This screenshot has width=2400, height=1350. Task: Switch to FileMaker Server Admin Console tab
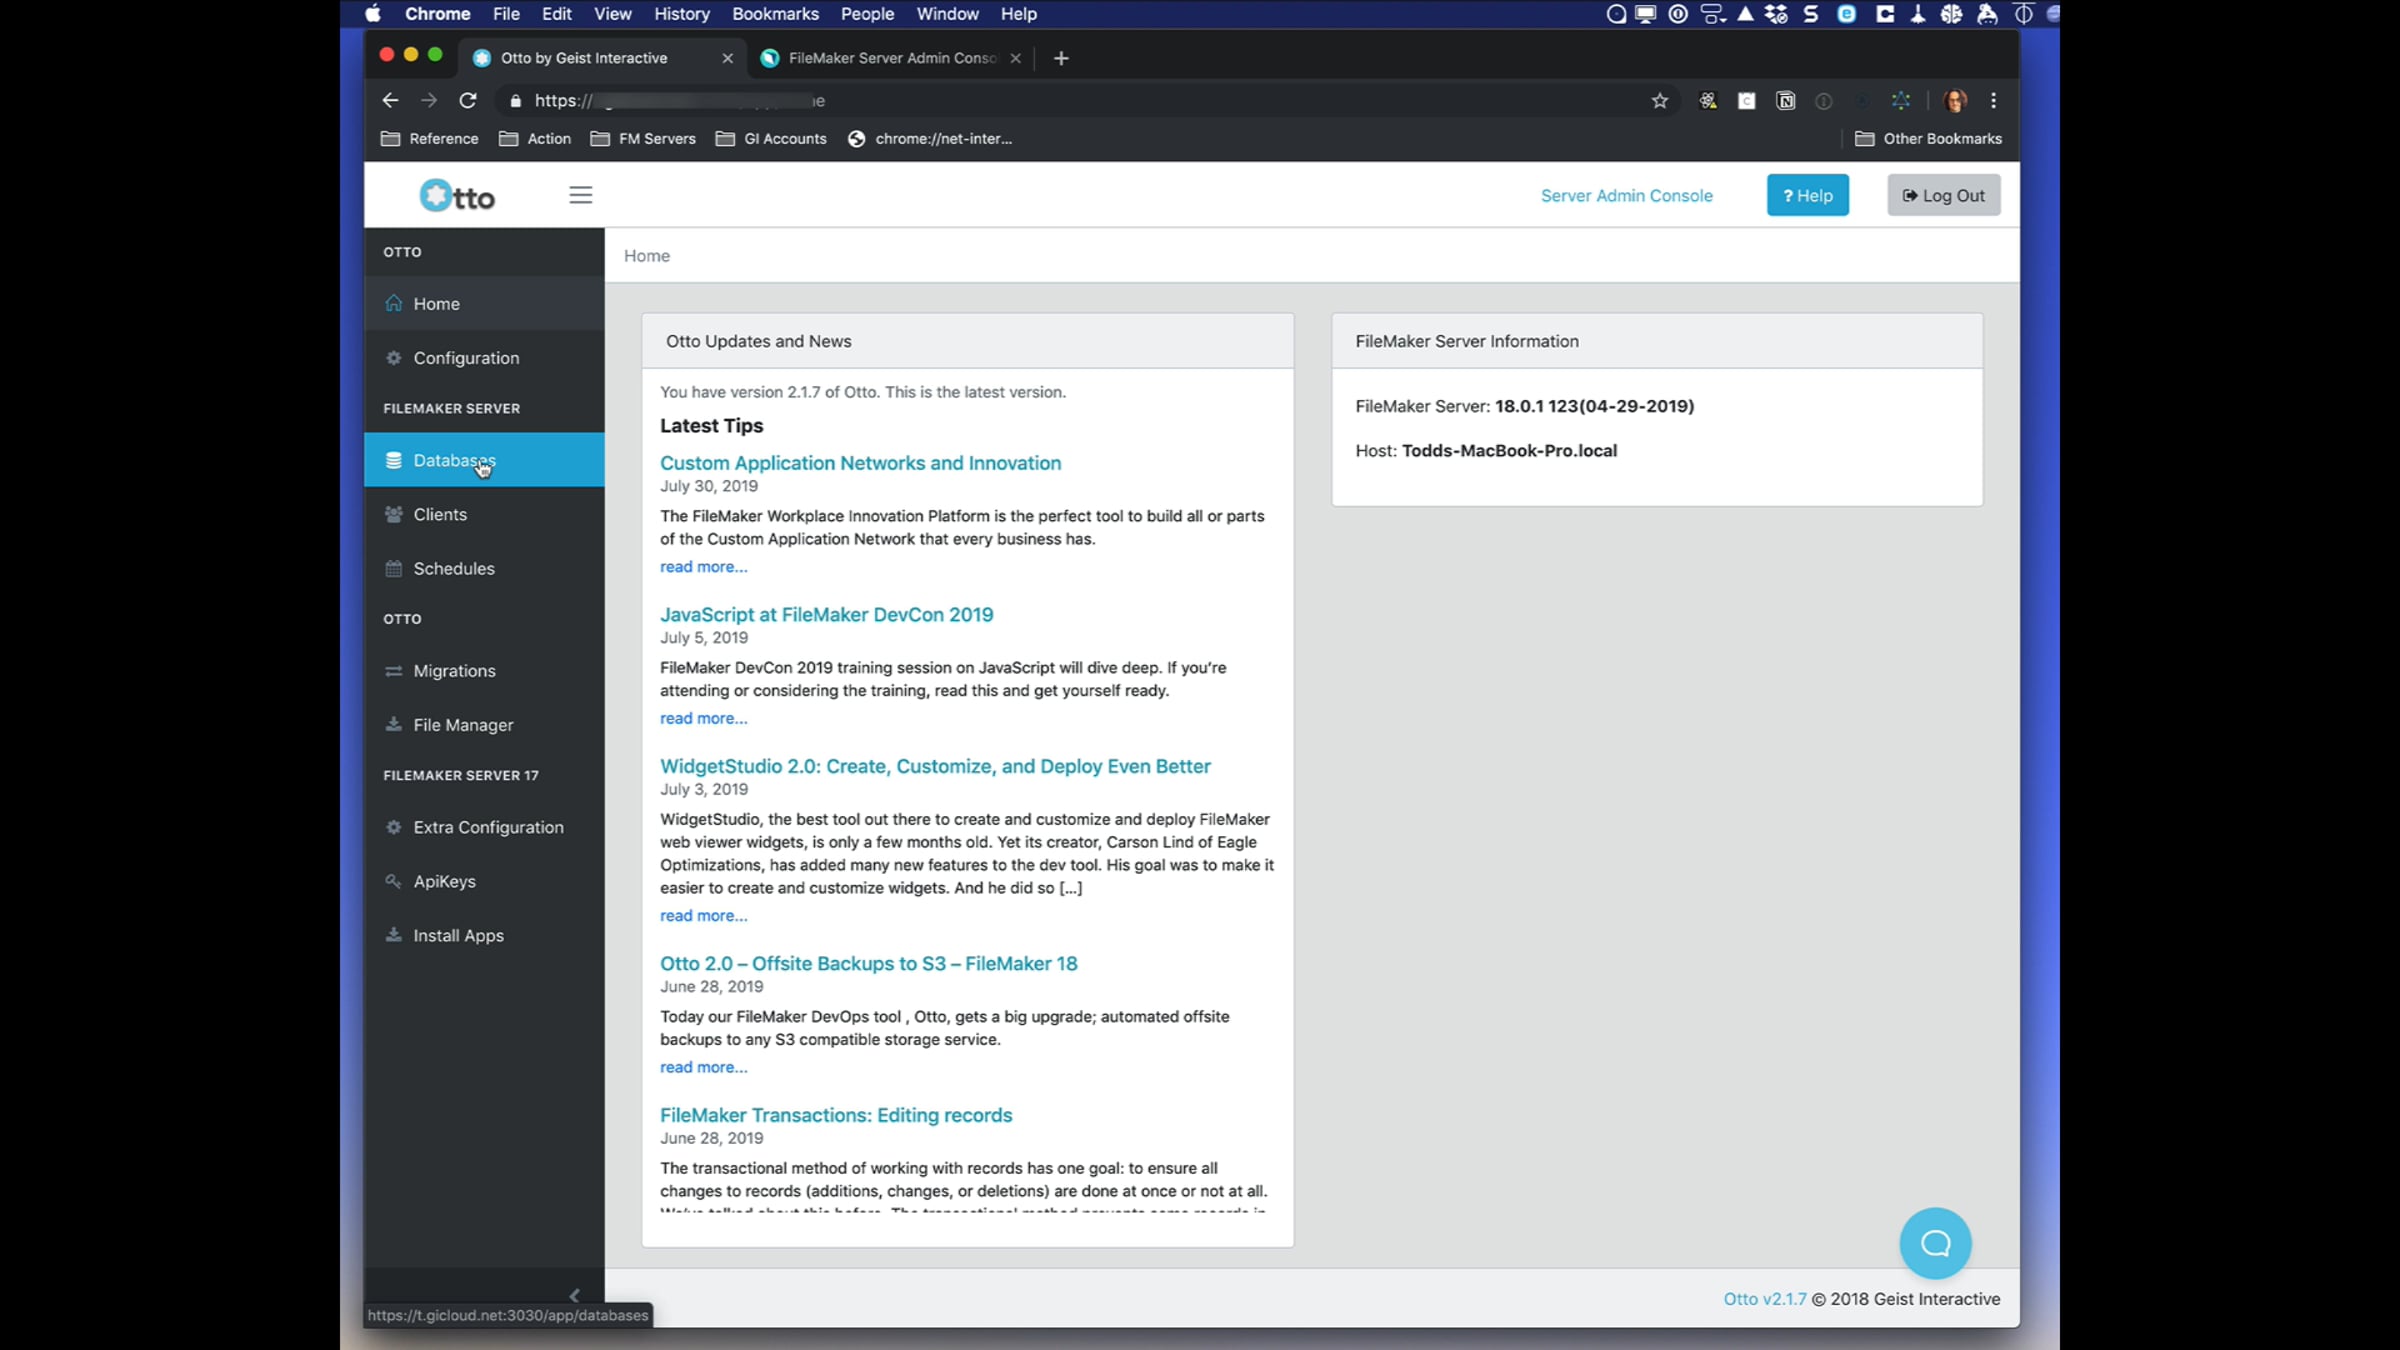pyautogui.click(x=890, y=58)
